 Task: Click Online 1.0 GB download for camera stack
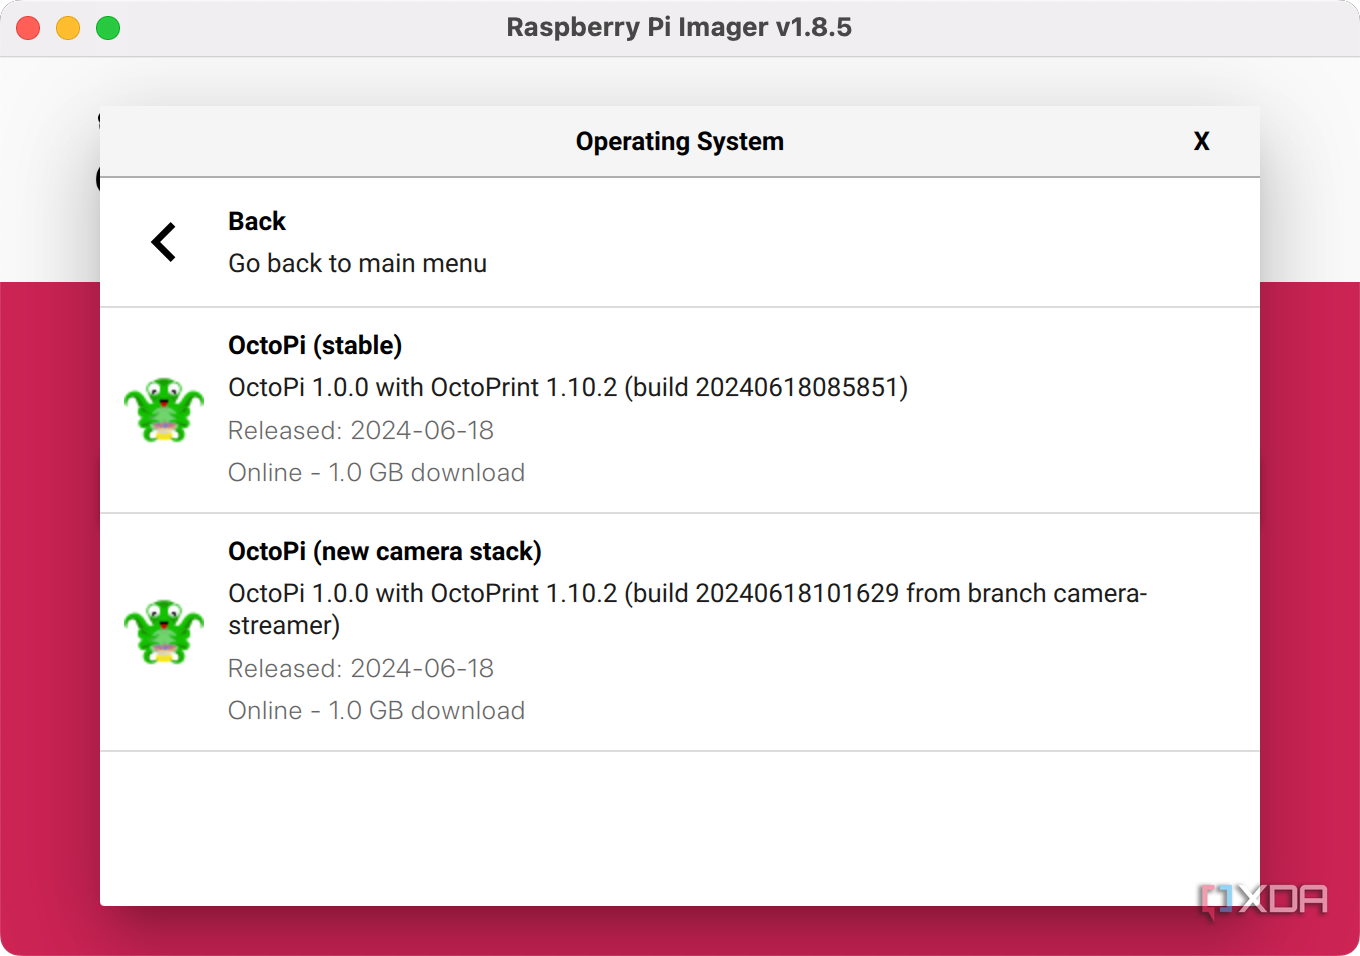point(376,710)
